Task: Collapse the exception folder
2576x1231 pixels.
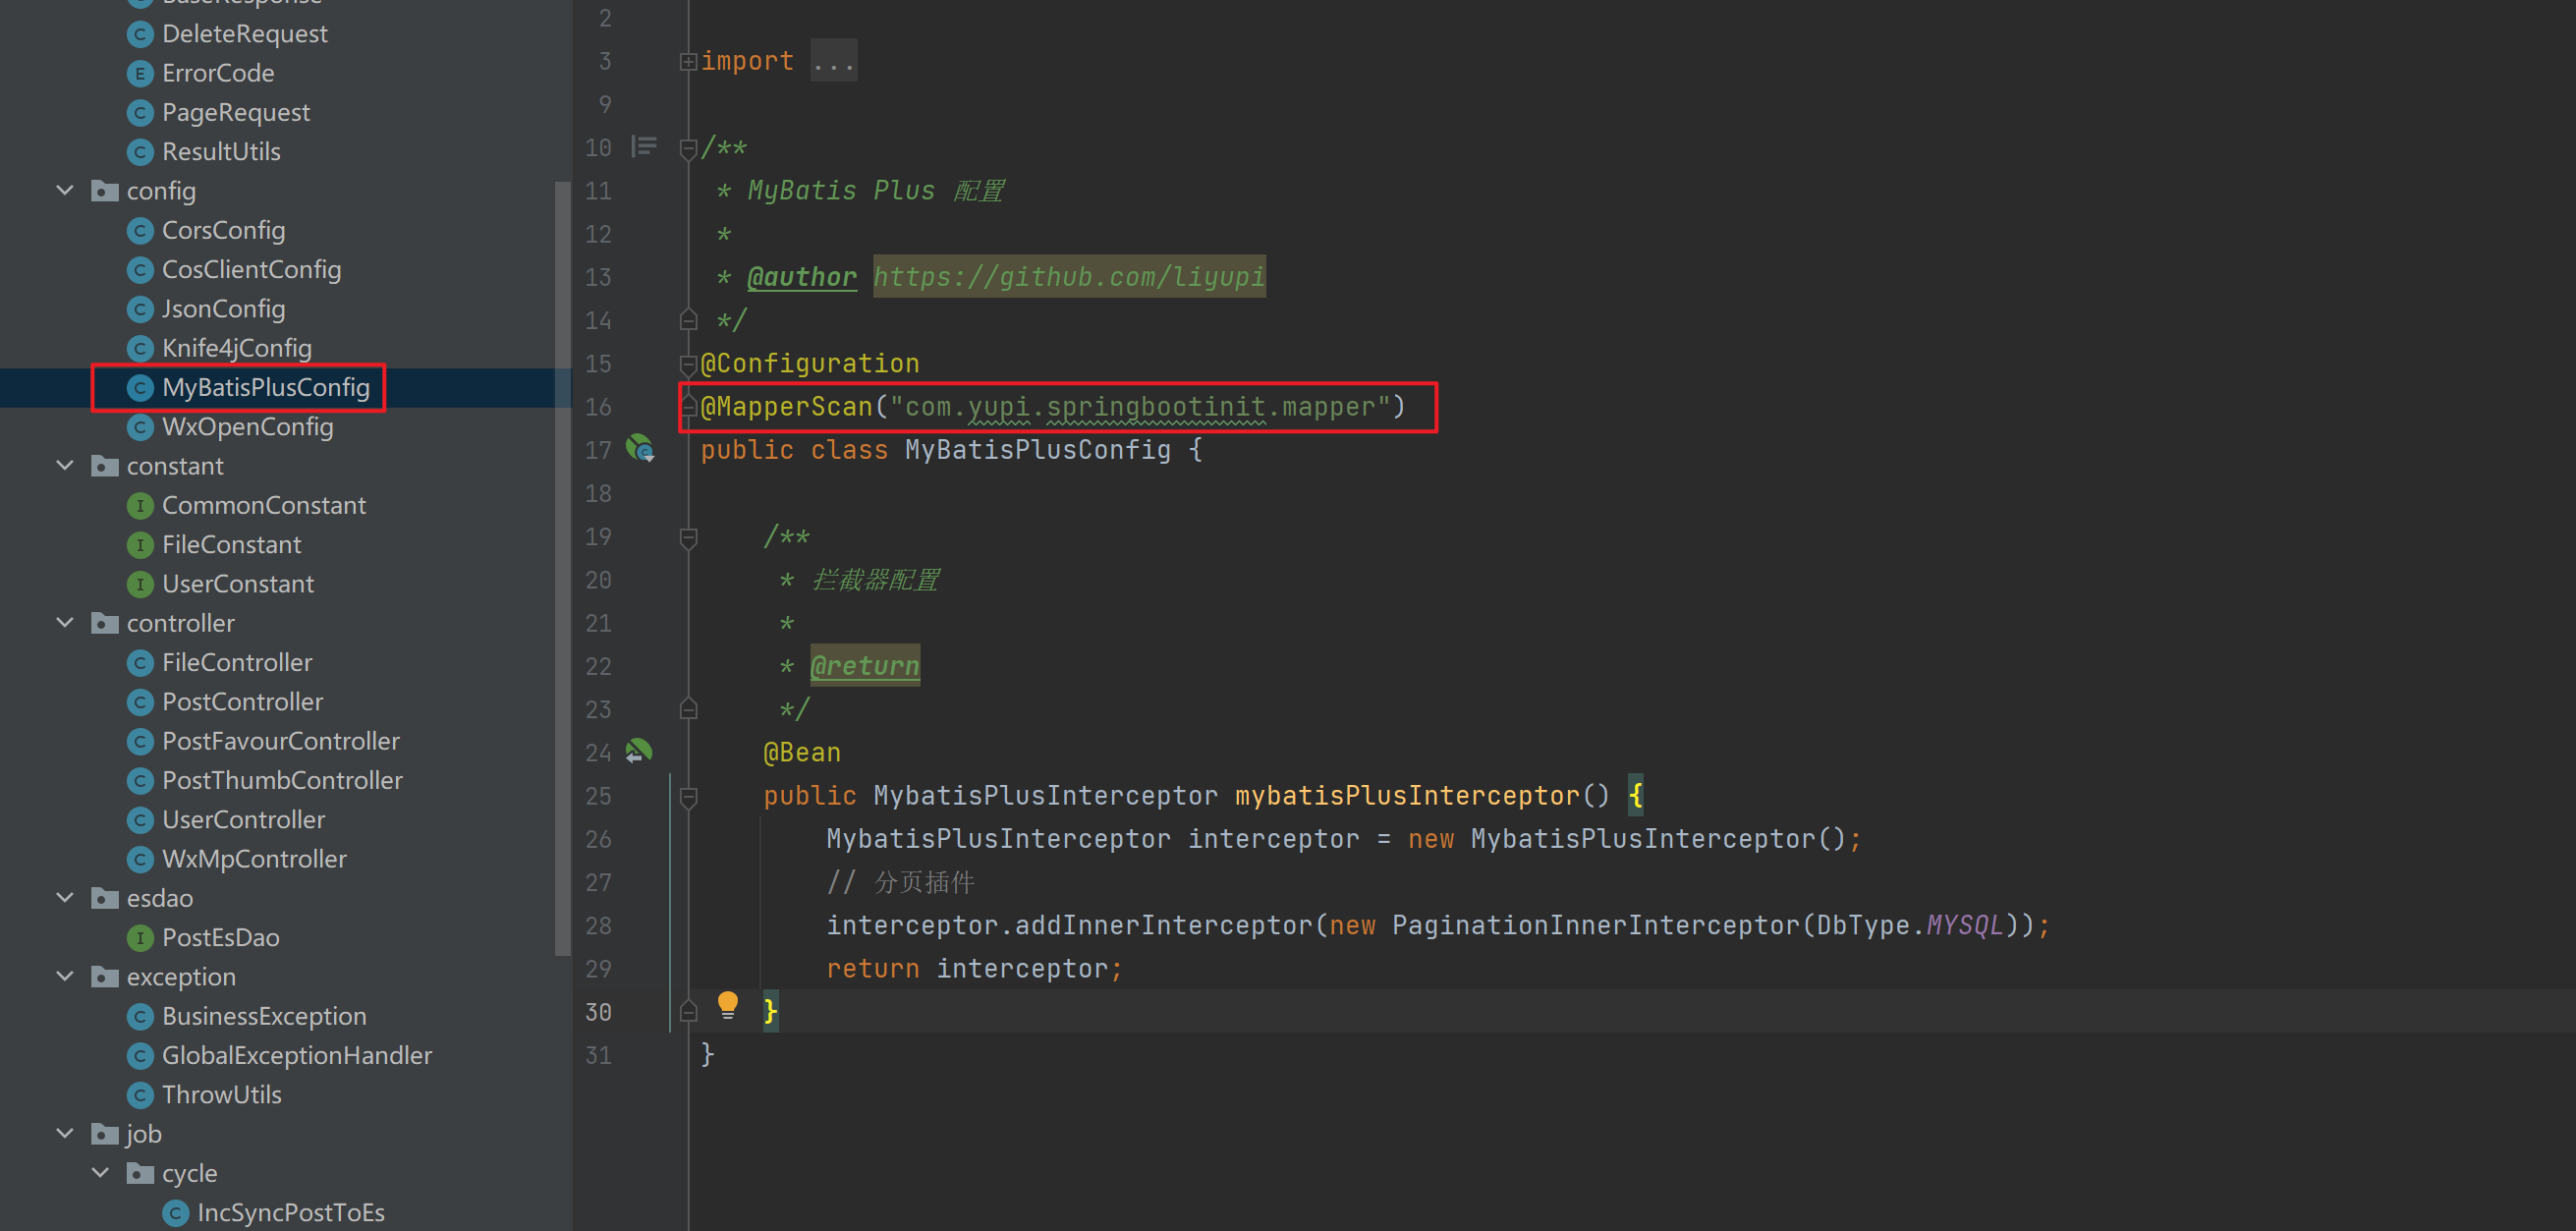Action: click(x=65, y=976)
